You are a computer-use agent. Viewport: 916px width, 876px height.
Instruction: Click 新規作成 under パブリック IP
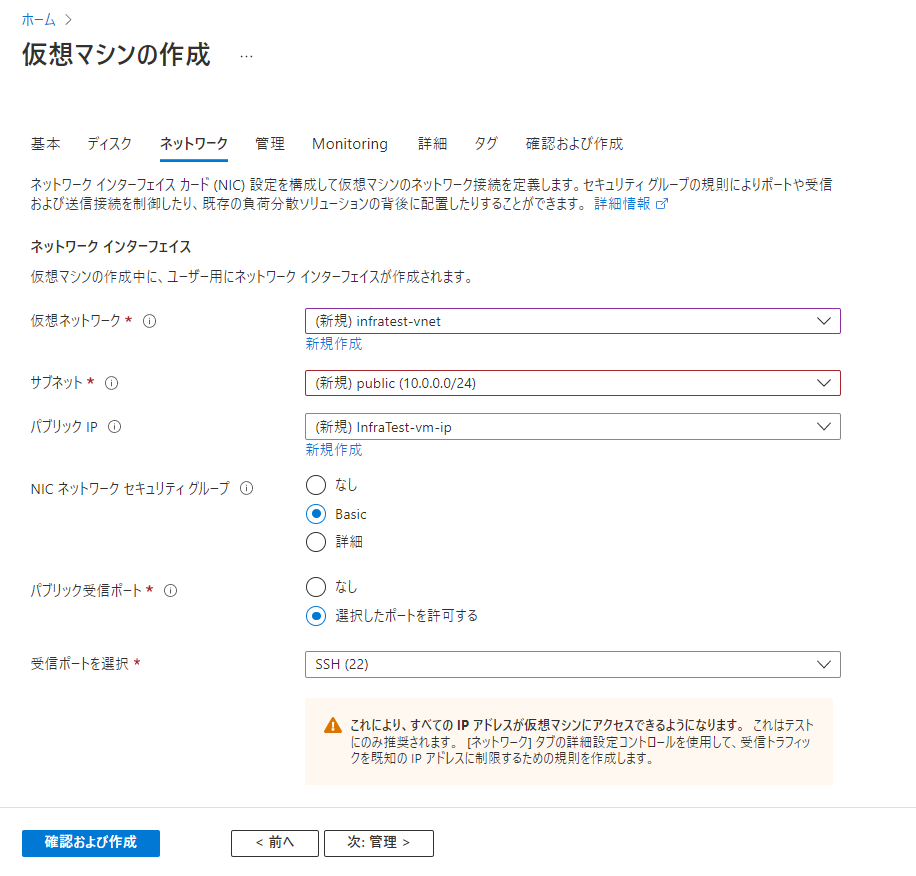point(334,450)
